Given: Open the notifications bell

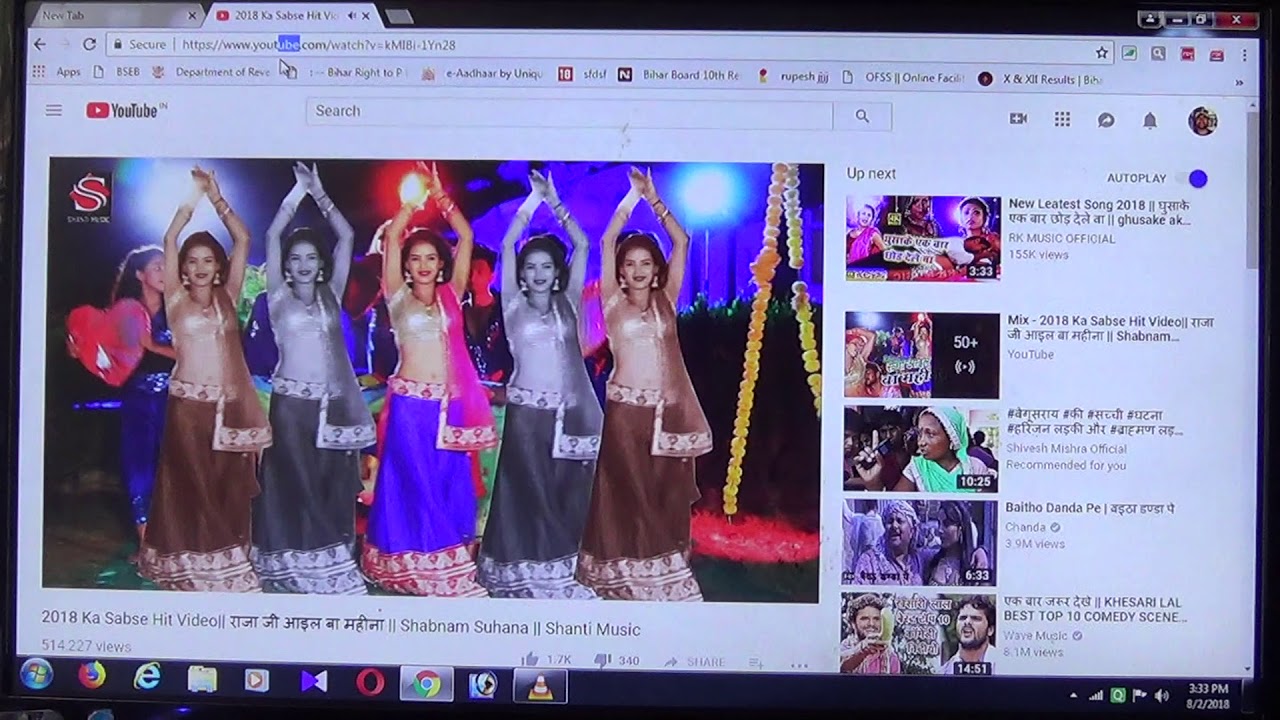Looking at the screenshot, I should coord(1150,121).
